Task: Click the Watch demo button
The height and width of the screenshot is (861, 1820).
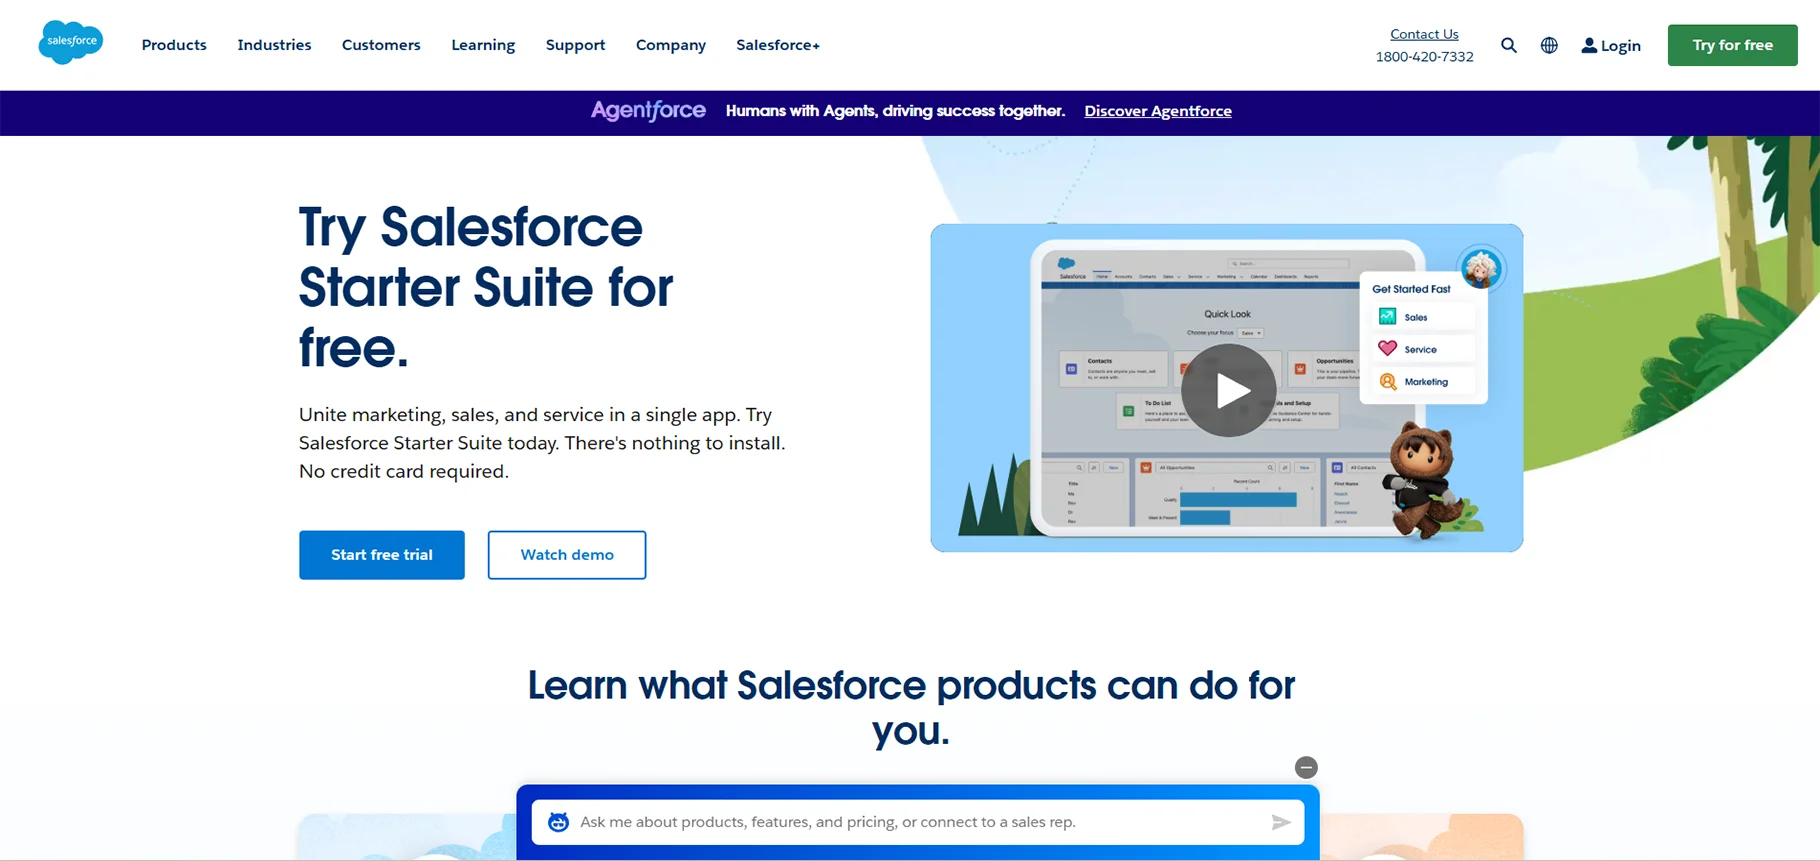Action: 567,555
